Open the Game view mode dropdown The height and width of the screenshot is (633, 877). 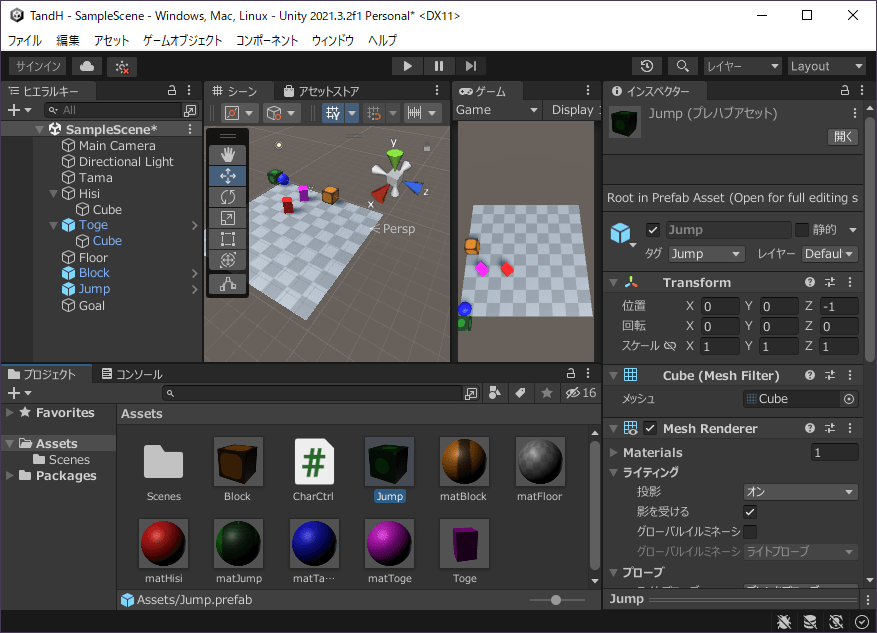point(497,110)
